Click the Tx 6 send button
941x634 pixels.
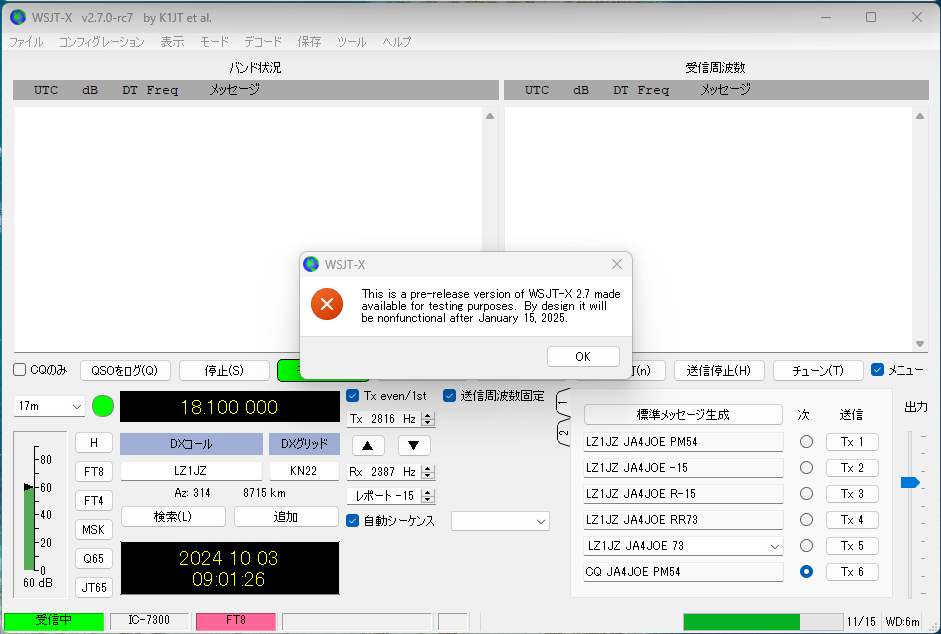[852, 572]
